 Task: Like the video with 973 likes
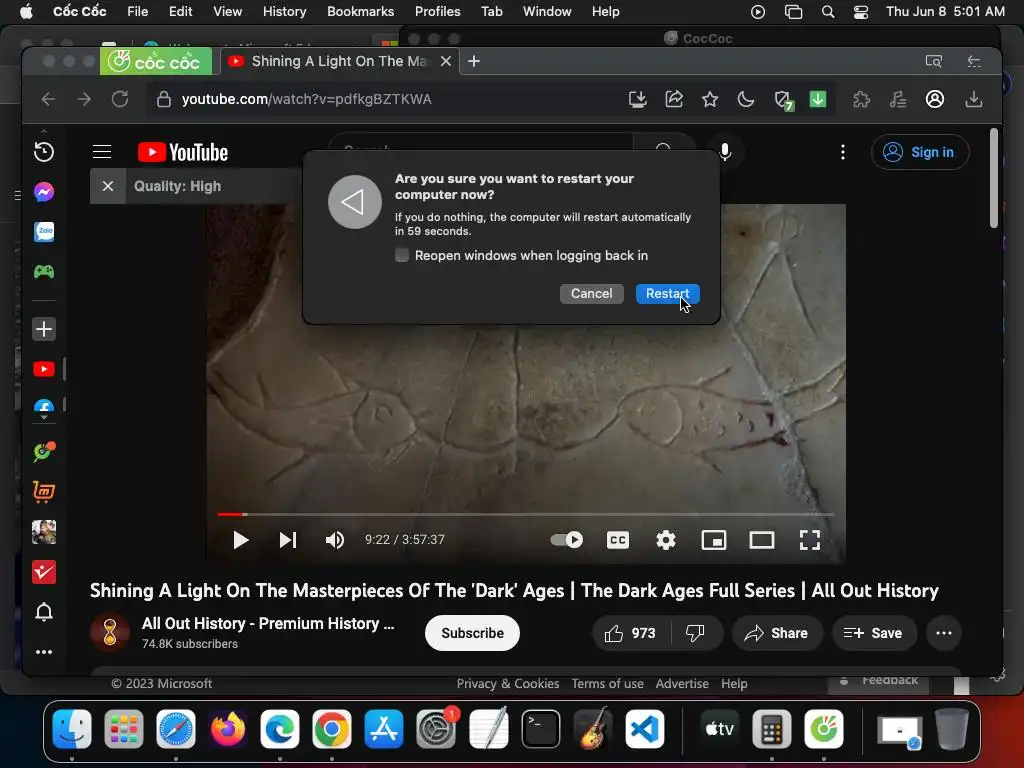pos(631,633)
